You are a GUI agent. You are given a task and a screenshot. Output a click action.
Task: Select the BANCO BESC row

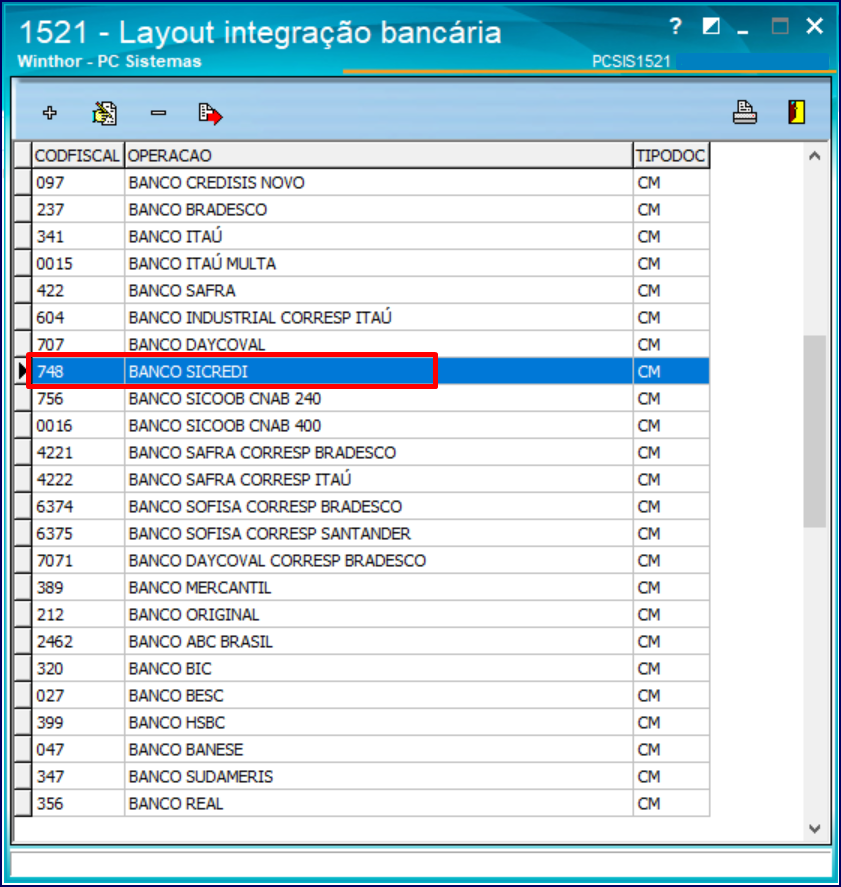[370, 696]
